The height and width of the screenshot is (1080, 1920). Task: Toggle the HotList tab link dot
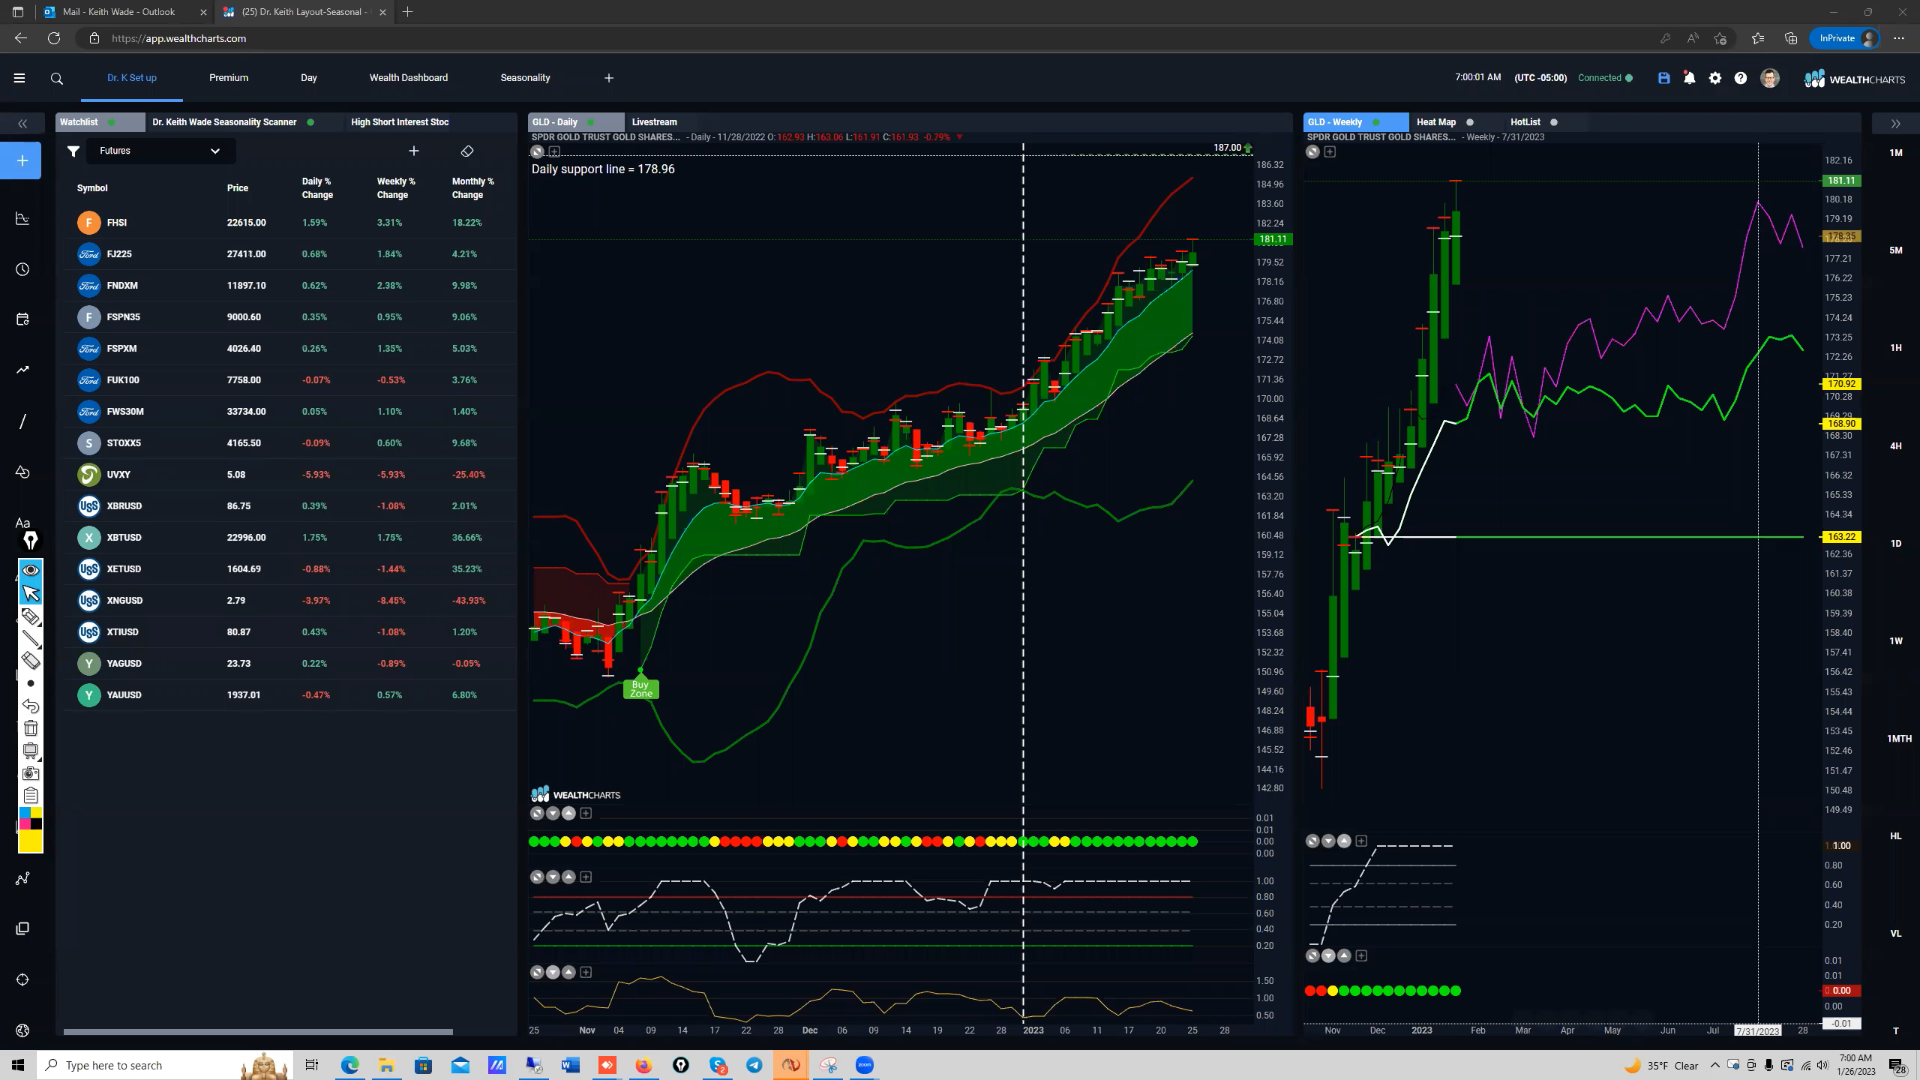(x=1554, y=122)
